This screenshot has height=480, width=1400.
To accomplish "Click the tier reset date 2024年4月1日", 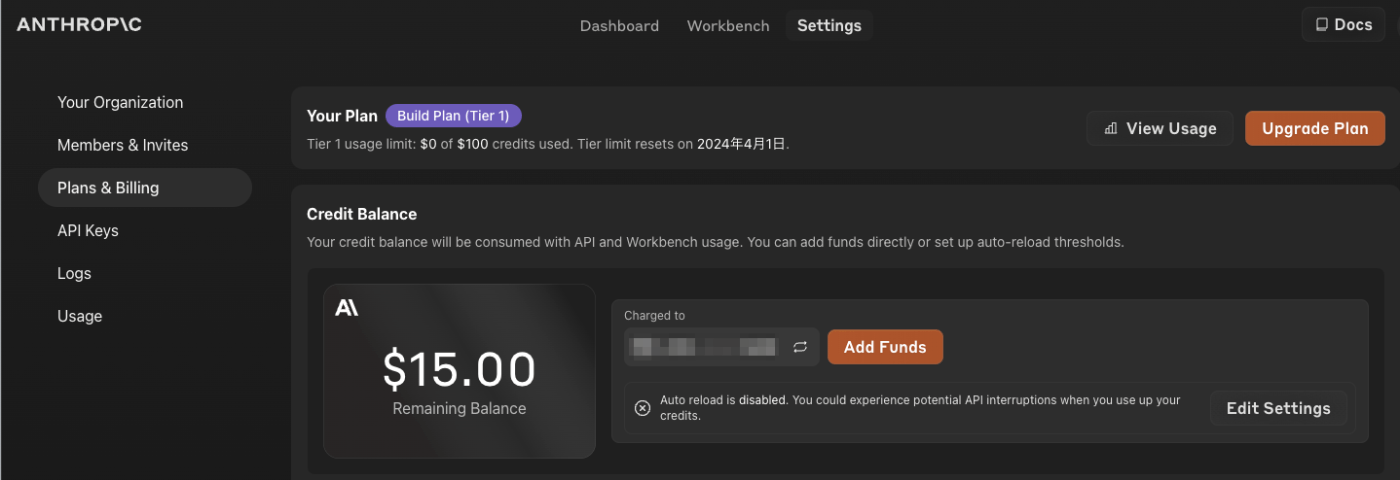I will 742,144.
